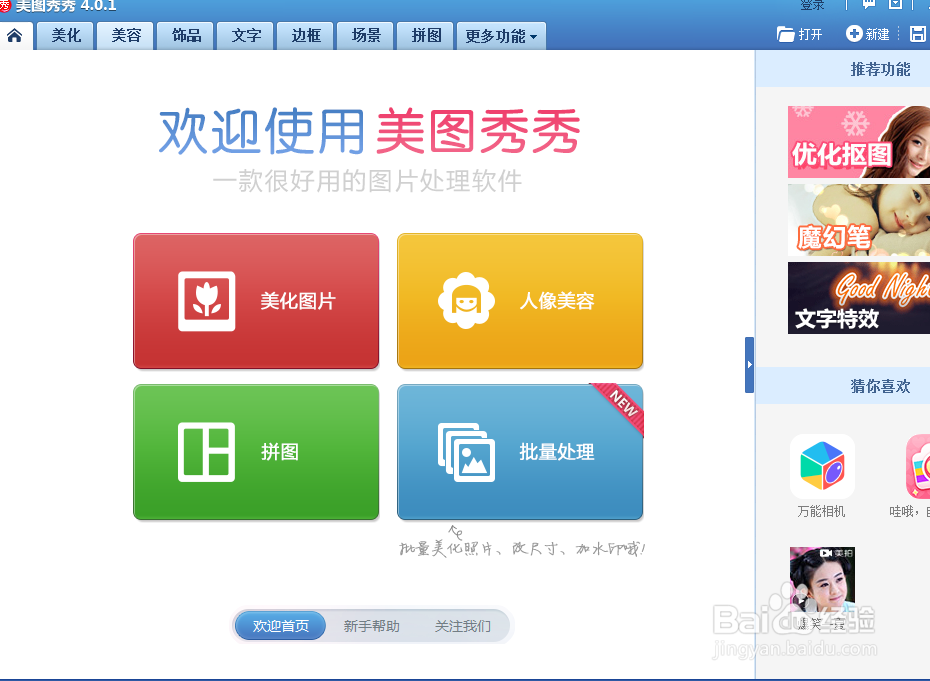
Task: Open the 饰品 tab
Action: (x=186, y=36)
